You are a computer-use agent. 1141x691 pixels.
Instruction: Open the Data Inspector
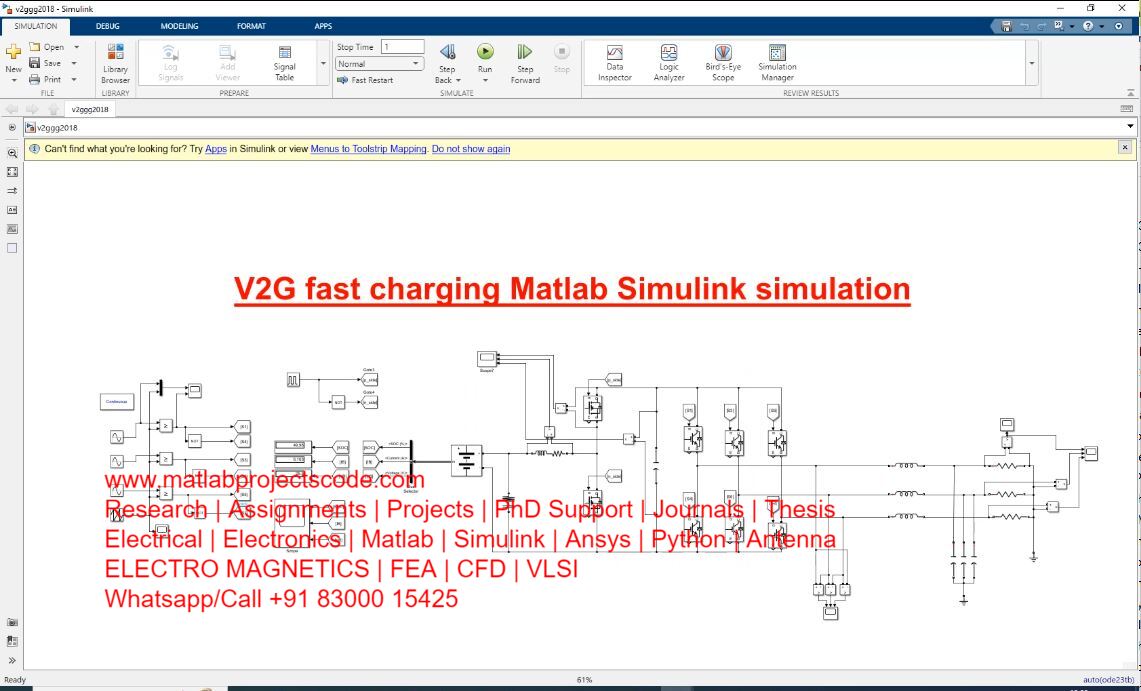(x=615, y=63)
